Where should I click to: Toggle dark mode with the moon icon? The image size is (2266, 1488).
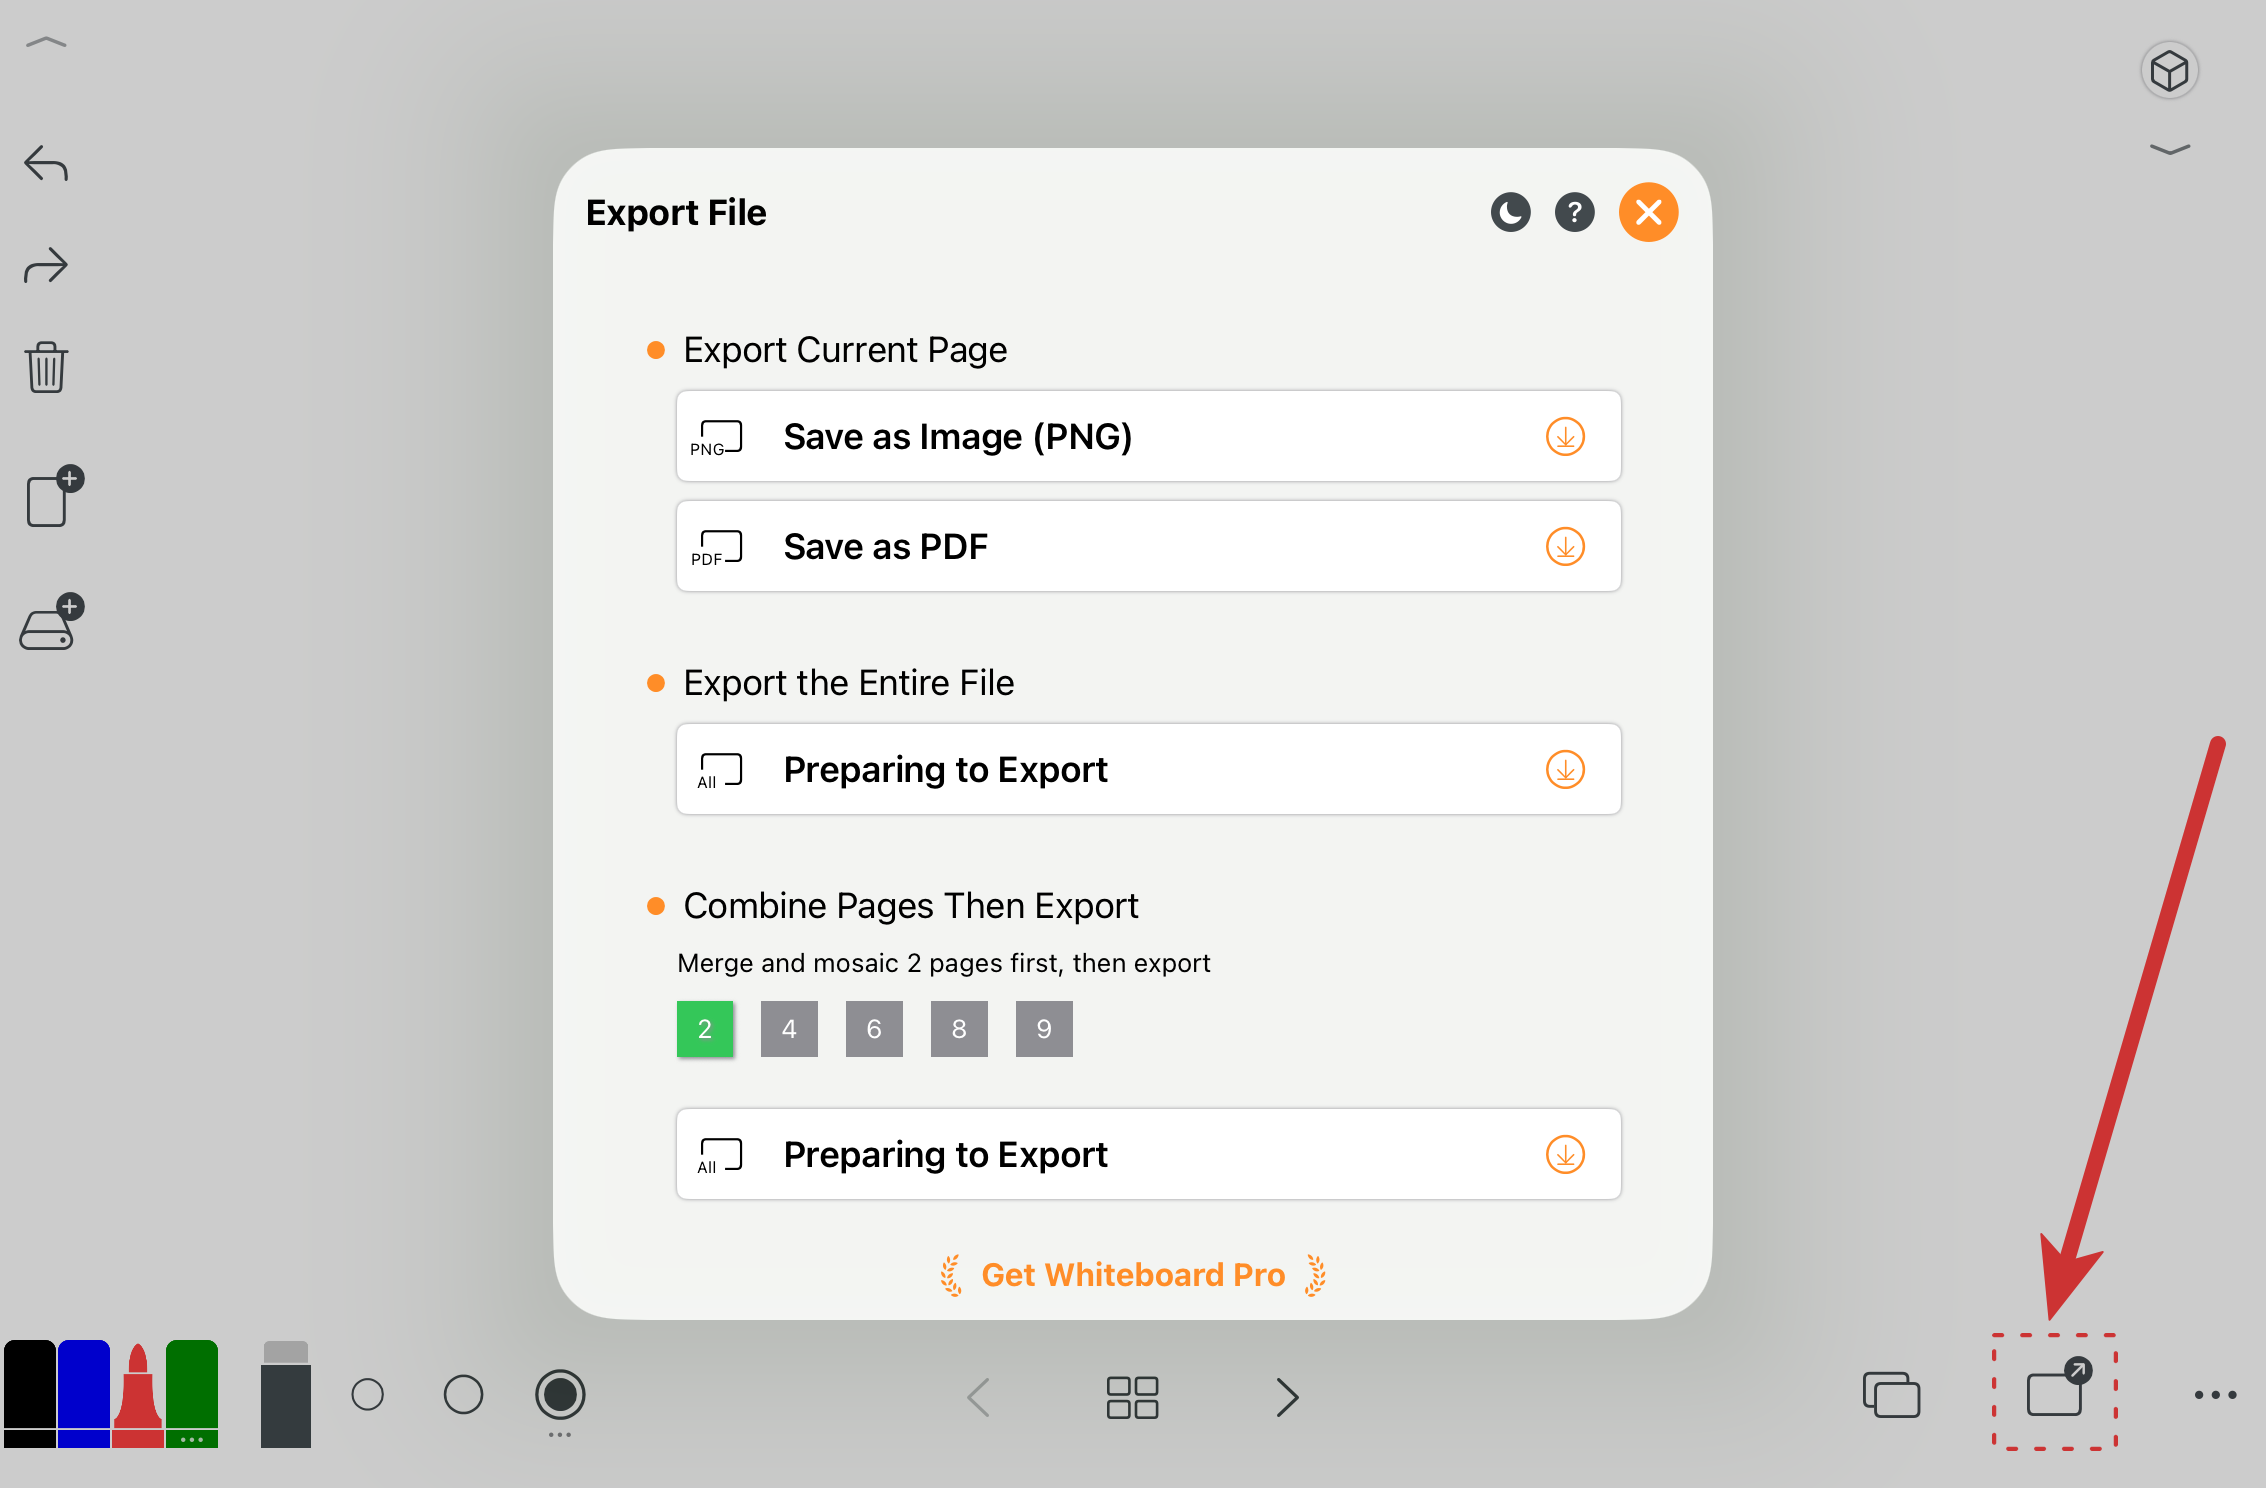point(1510,212)
